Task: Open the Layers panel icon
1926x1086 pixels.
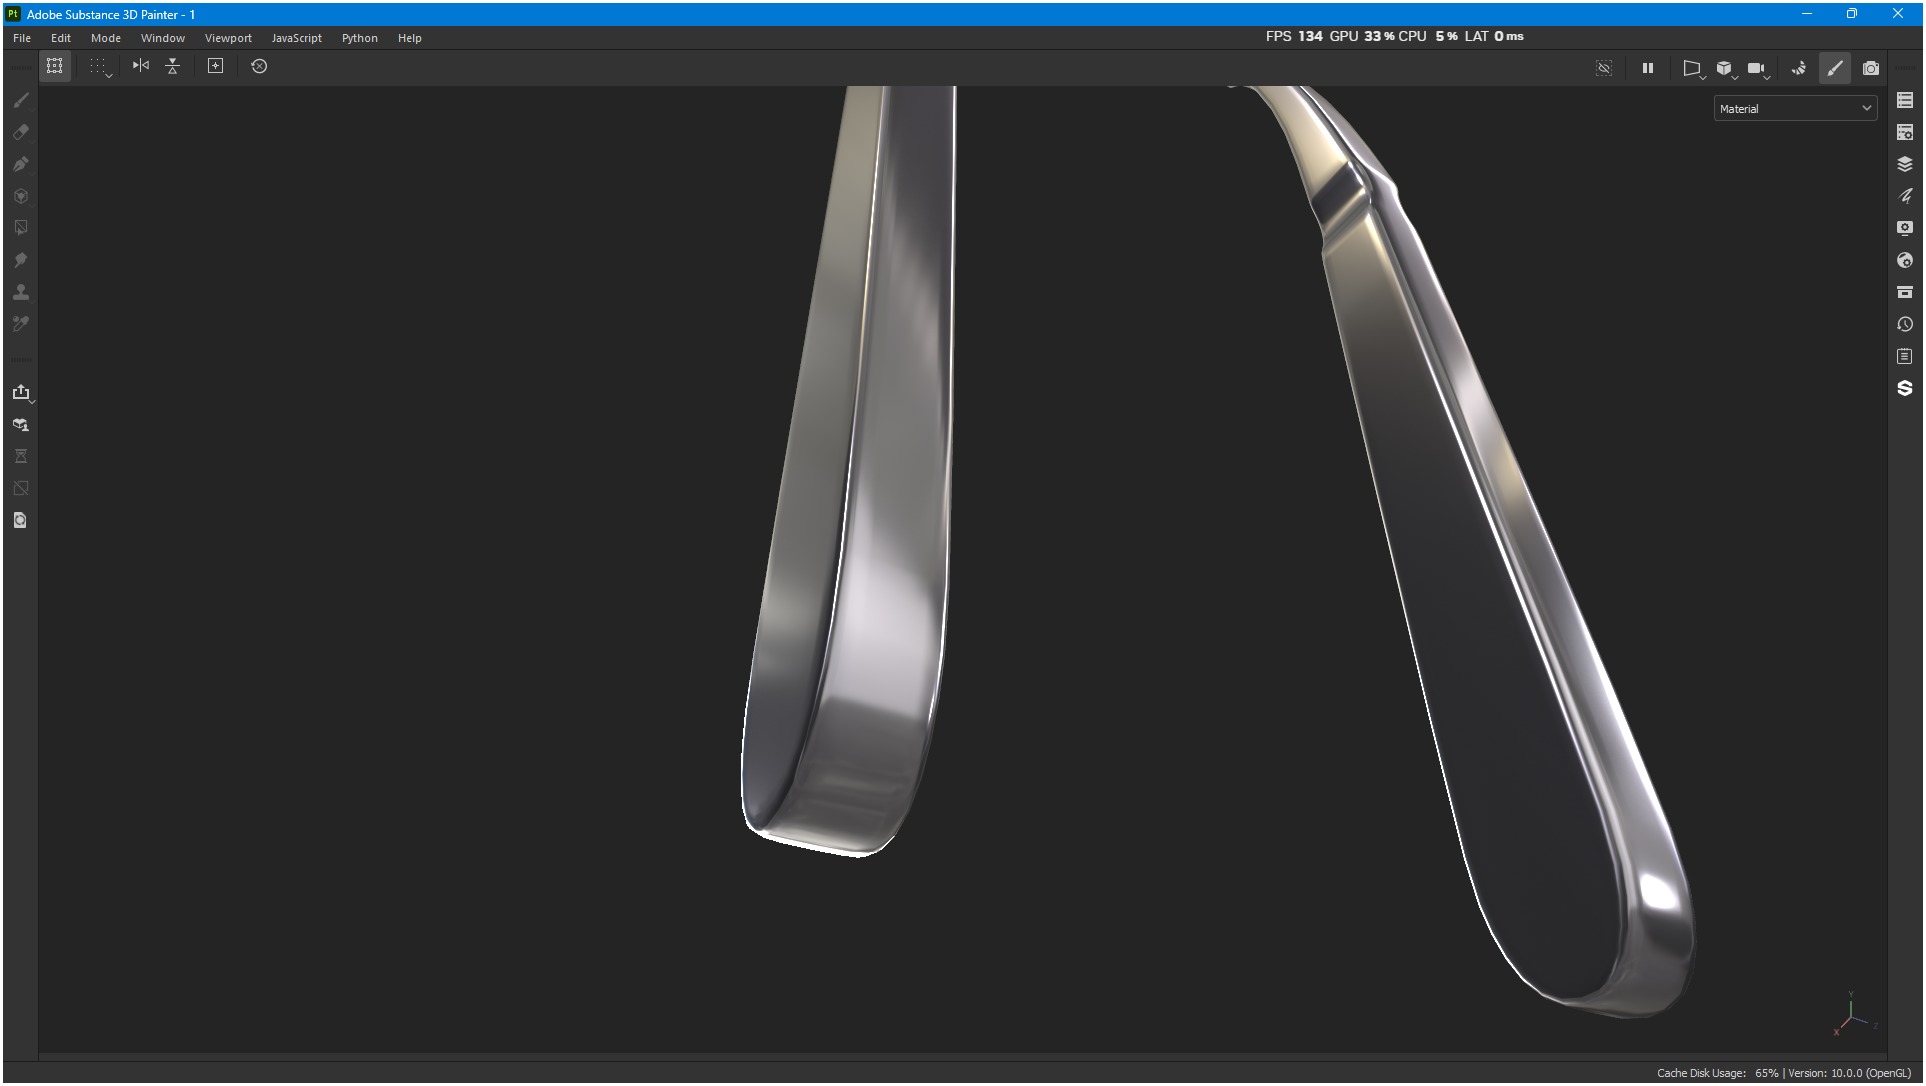Action: (x=1904, y=164)
